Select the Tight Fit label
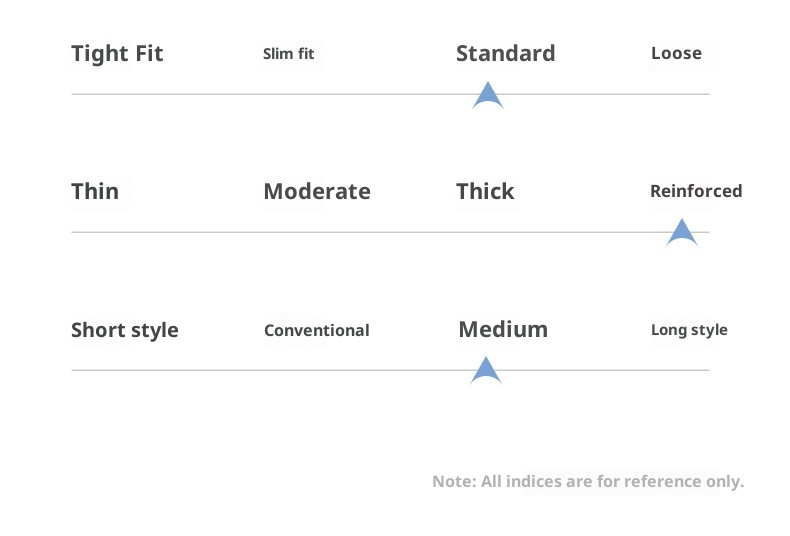Viewport: 790px width, 536px height. click(x=117, y=54)
